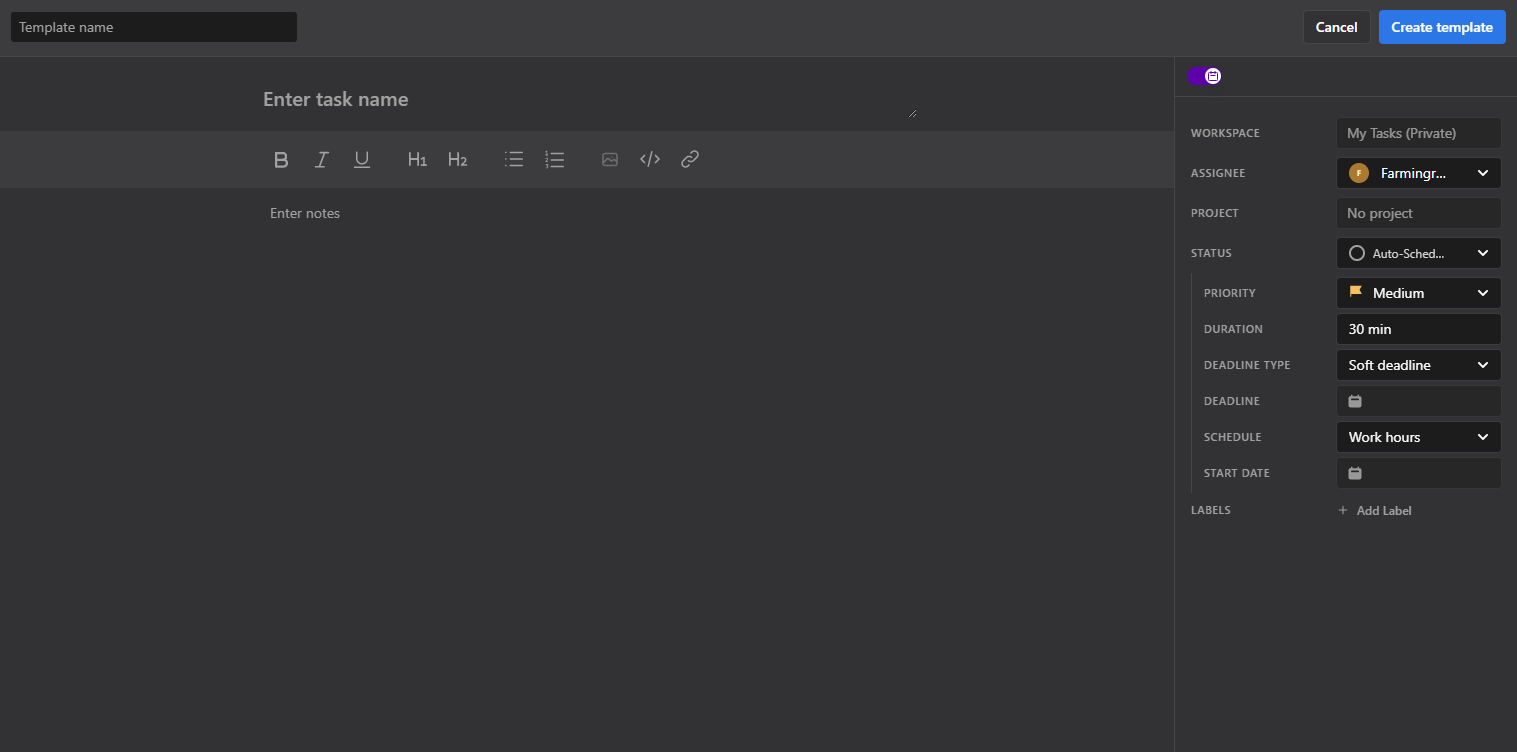Click the START DATE label
The height and width of the screenshot is (752, 1517).
pos(1237,473)
